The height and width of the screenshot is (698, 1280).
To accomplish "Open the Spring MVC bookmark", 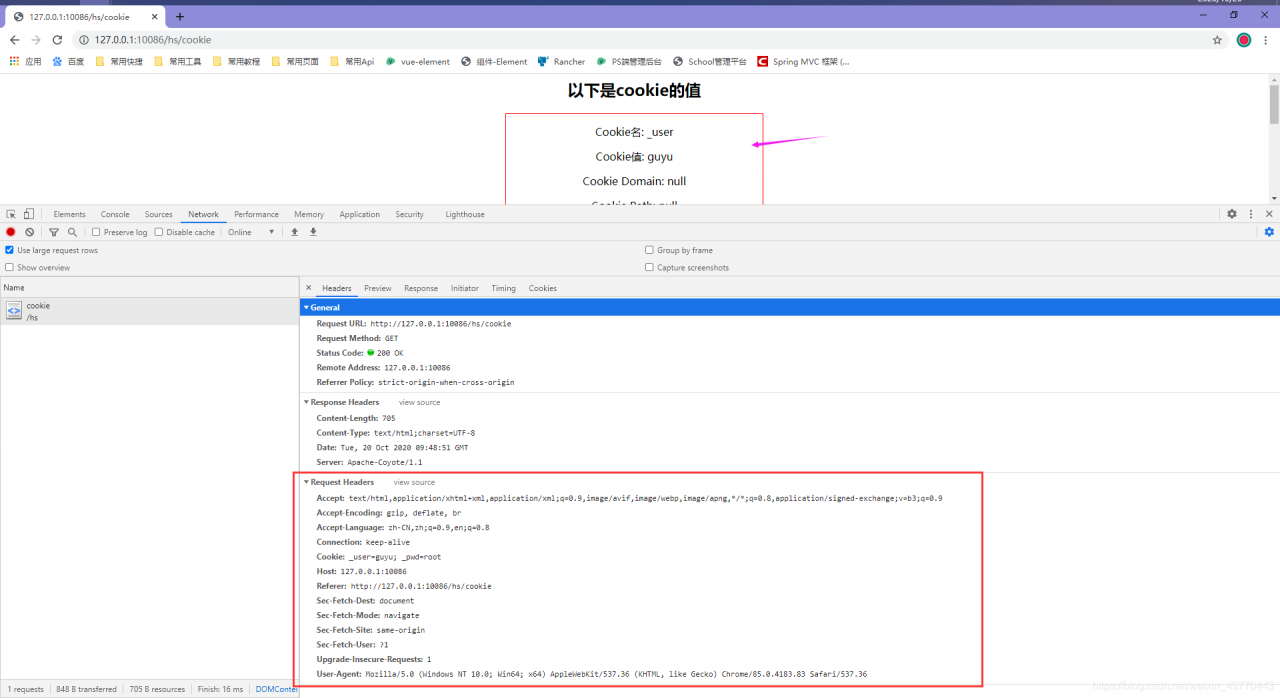I will point(804,61).
